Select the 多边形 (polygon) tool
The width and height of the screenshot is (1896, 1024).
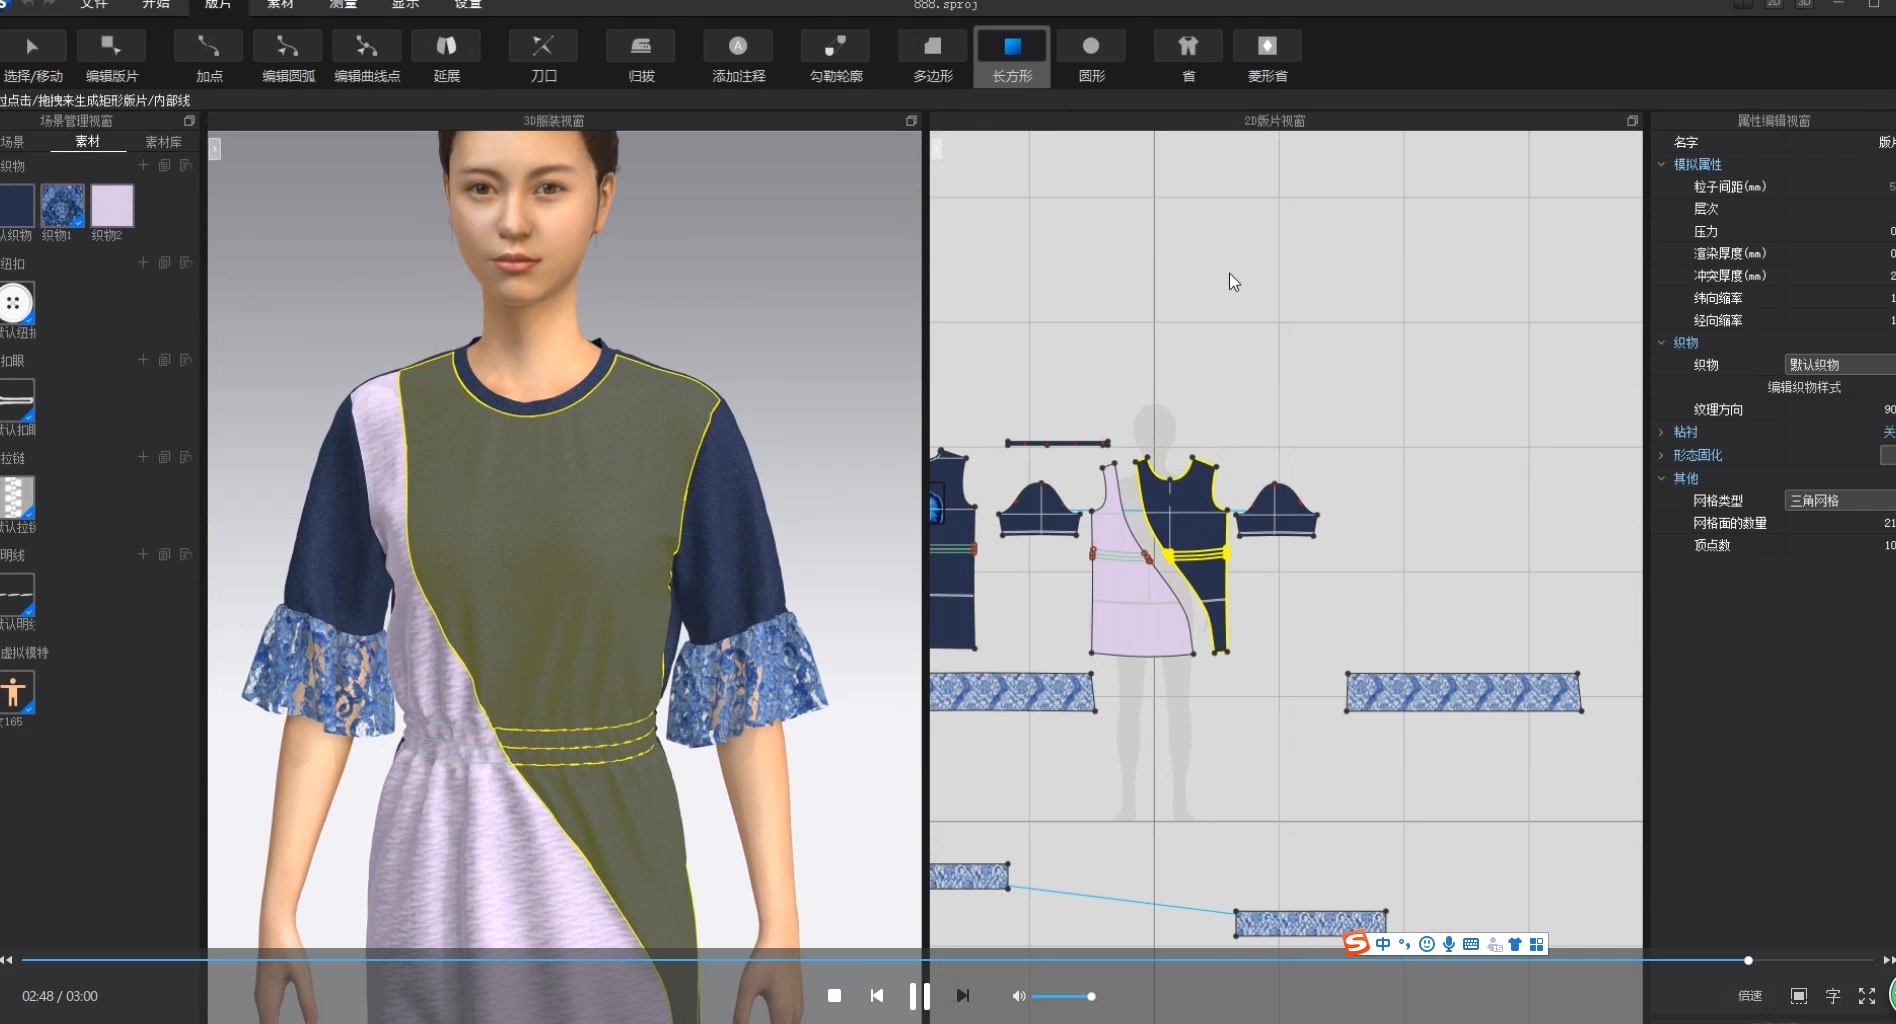pos(930,55)
